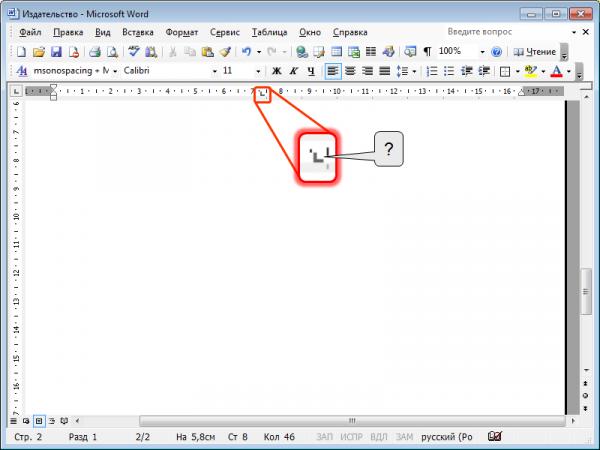The image size is (600, 450).
Task: Open borders dropdown arrow
Action: 517,72
